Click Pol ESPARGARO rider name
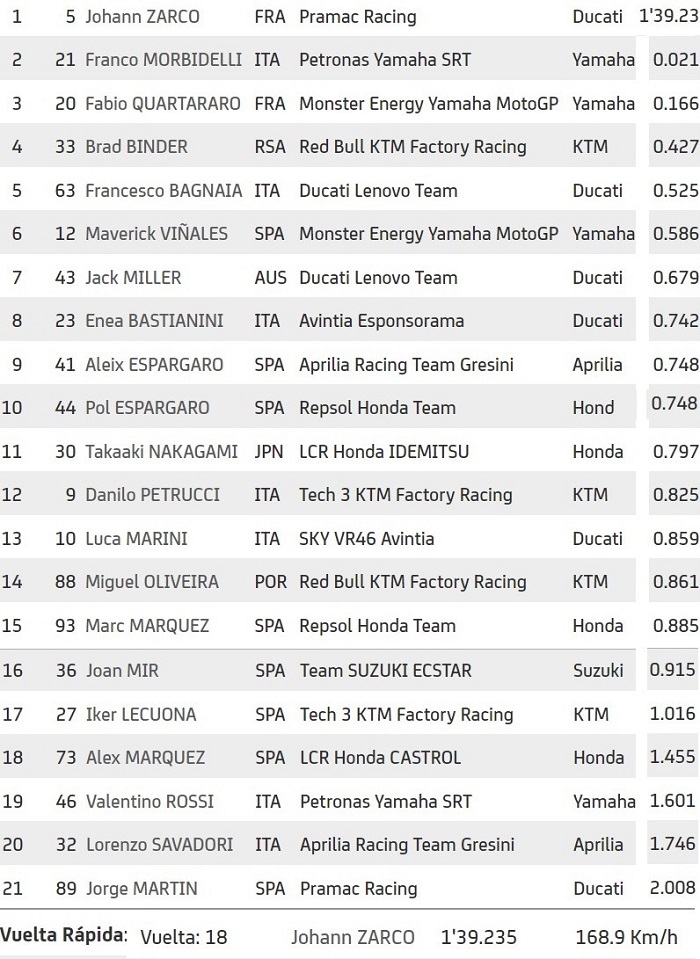The width and height of the screenshot is (700, 959). (x=147, y=408)
